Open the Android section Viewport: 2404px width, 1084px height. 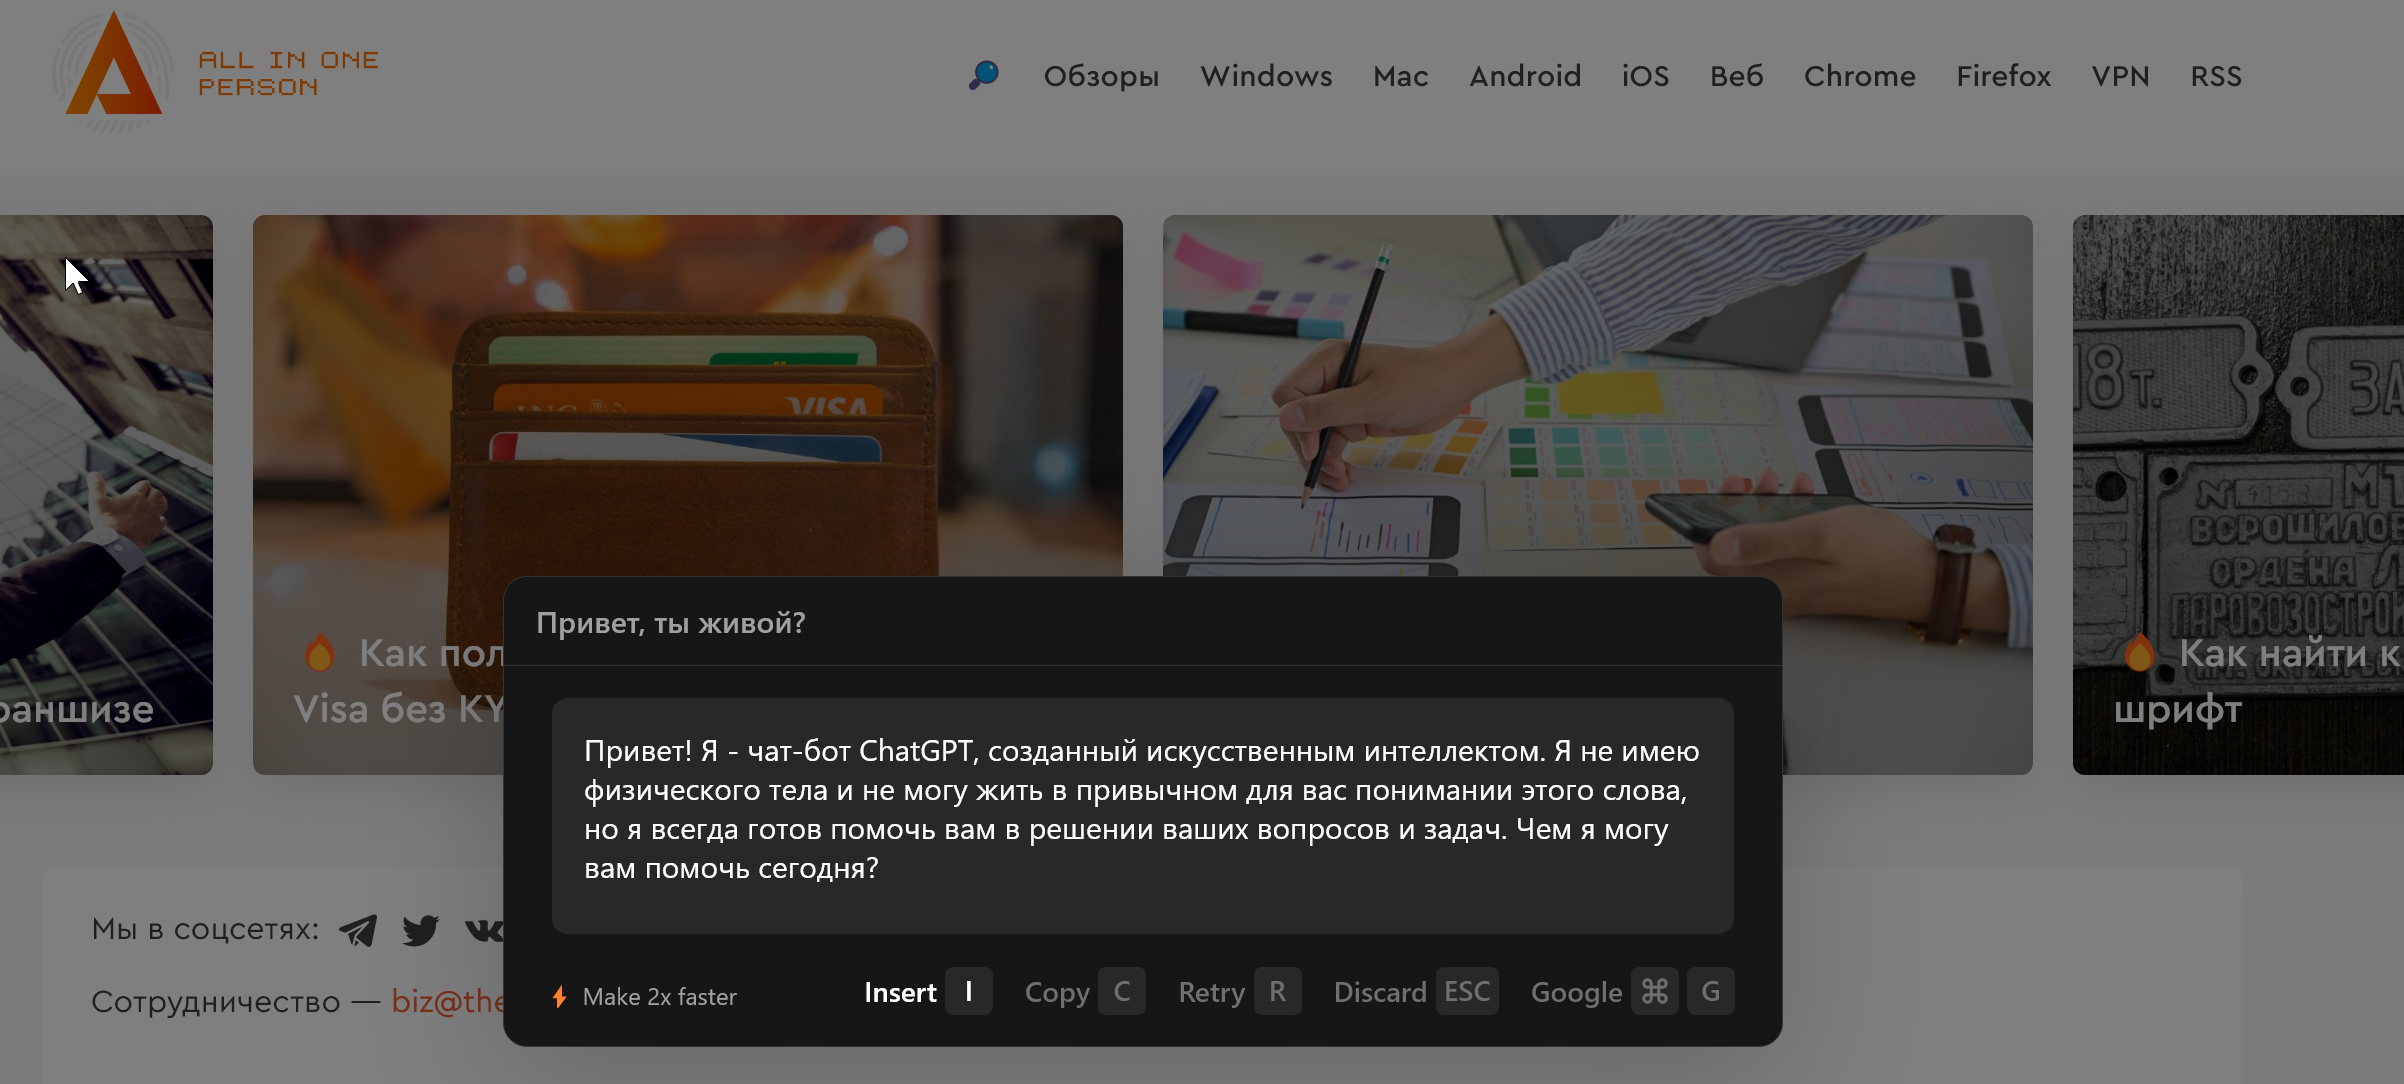(x=1525, y=76)
